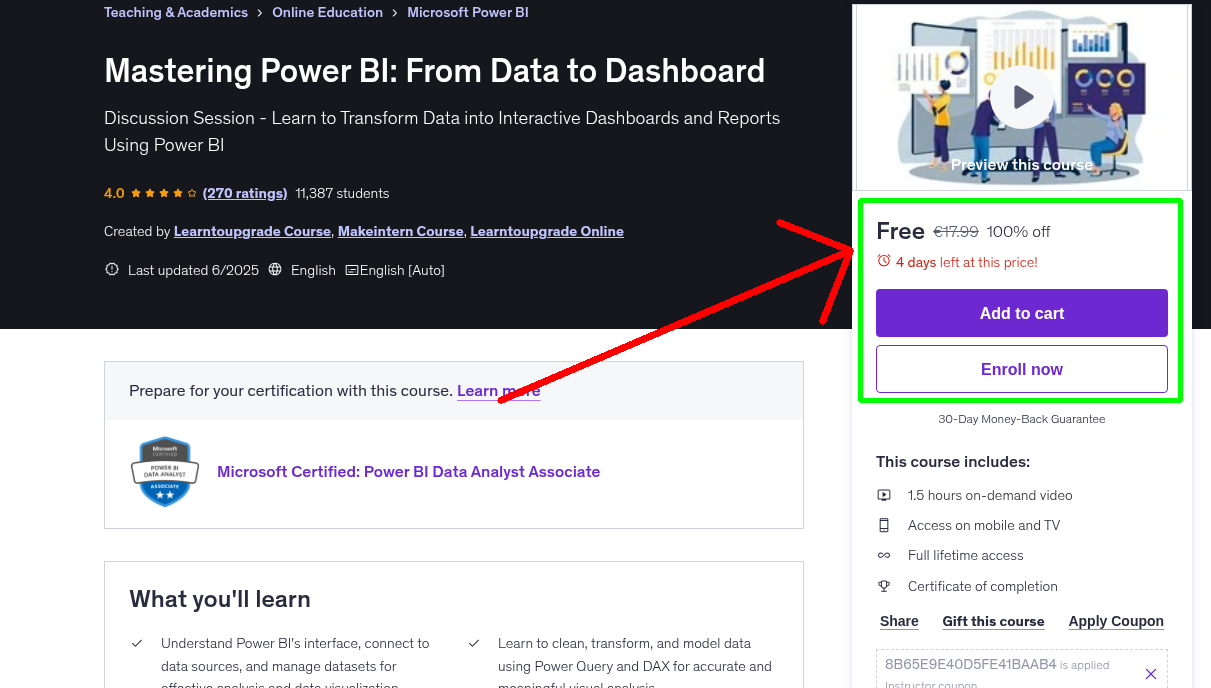This screenshot has width=1211, height=688.
Task: Click the trophy icon for Certificate of completion
Action: click(x=884, y=586)
